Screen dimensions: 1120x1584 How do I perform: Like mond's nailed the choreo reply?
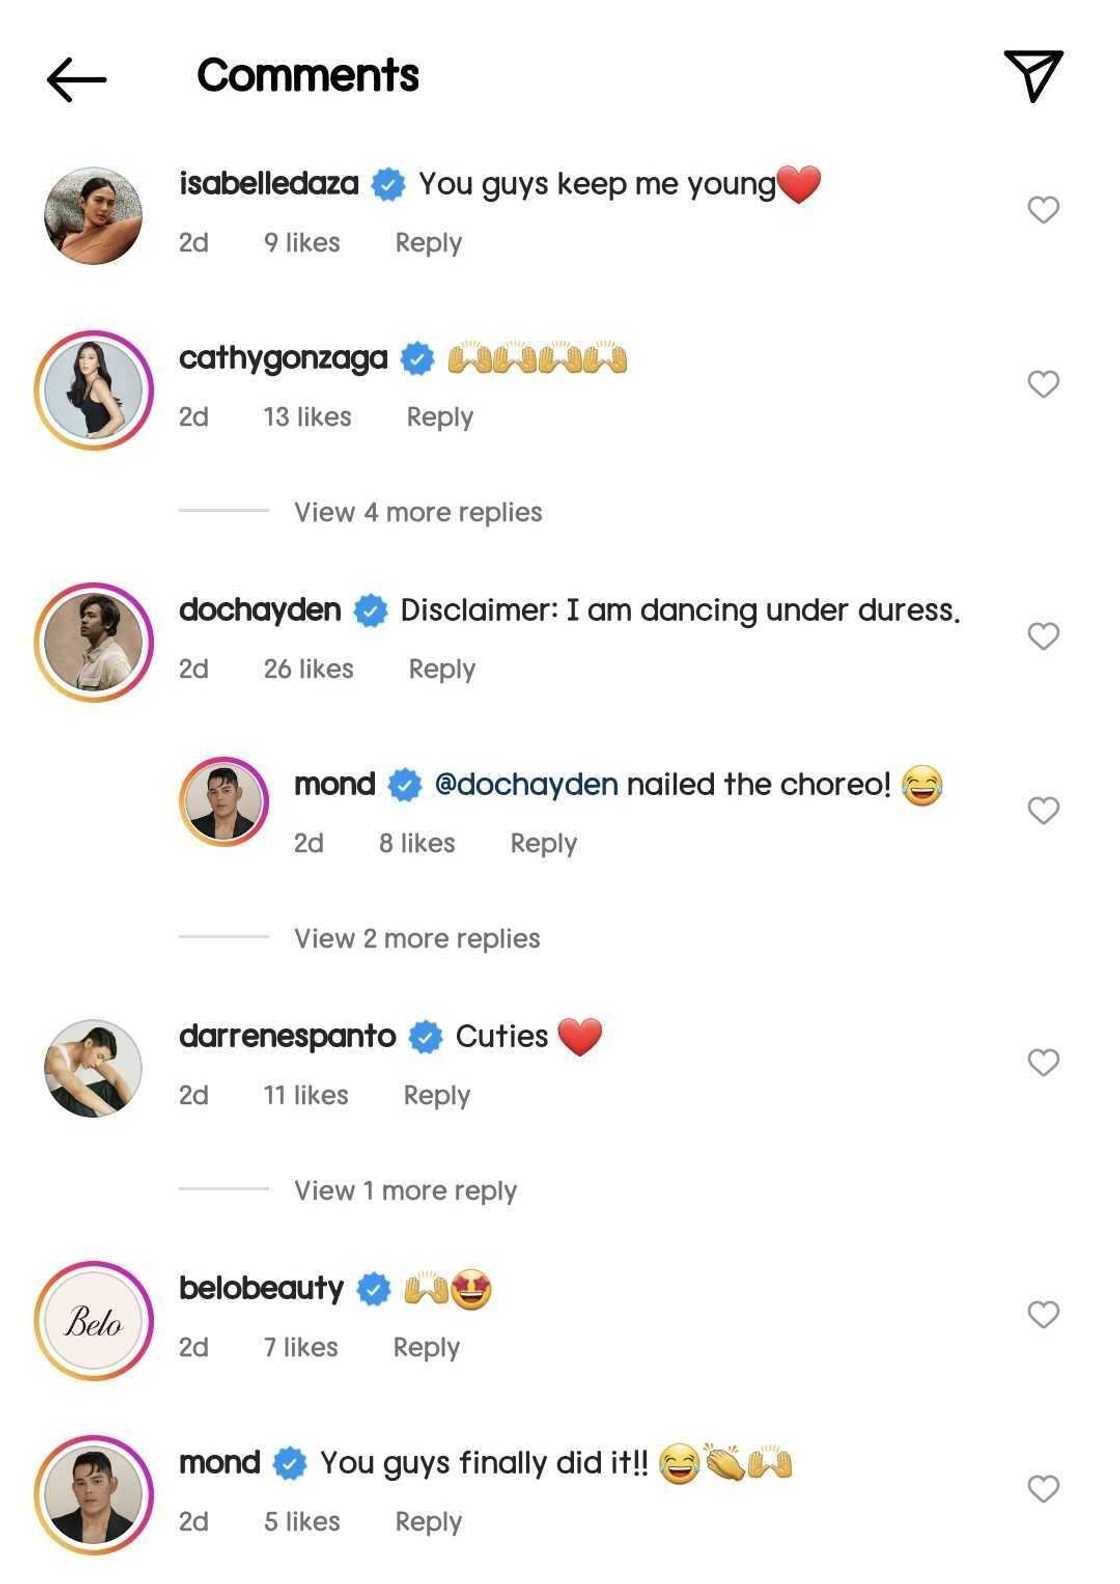pos(1043,810)
